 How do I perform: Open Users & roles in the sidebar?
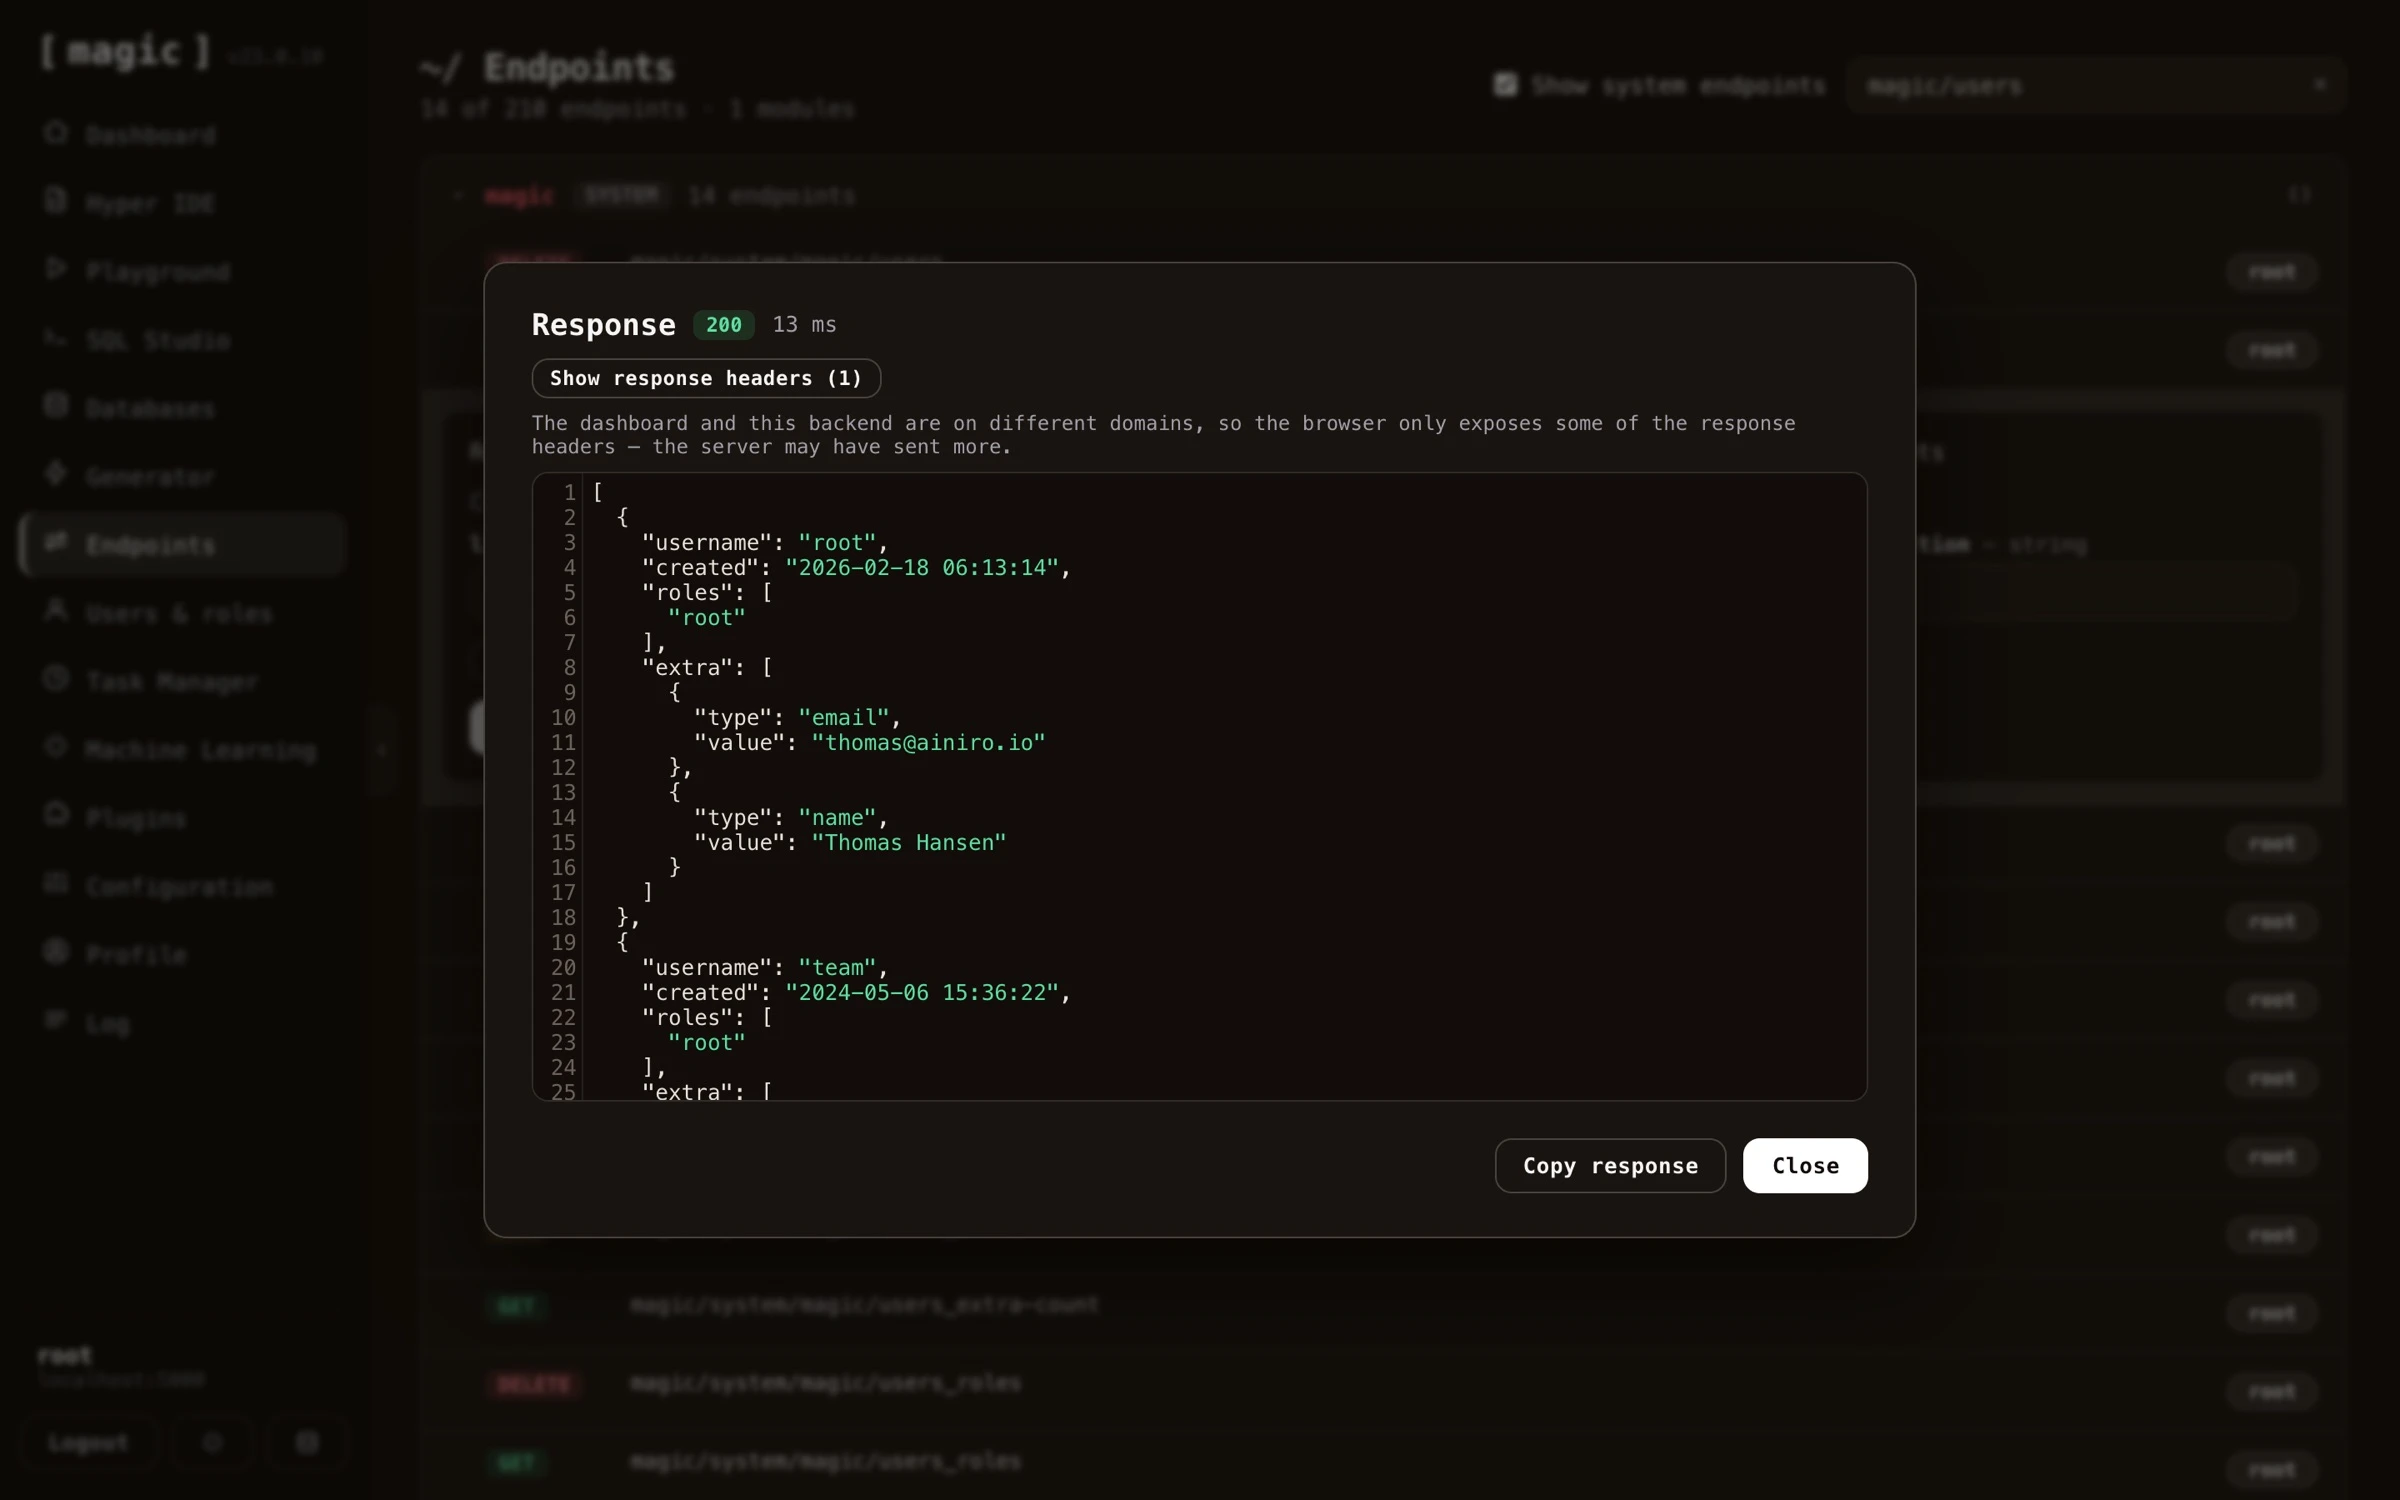(x=182, y=613)
